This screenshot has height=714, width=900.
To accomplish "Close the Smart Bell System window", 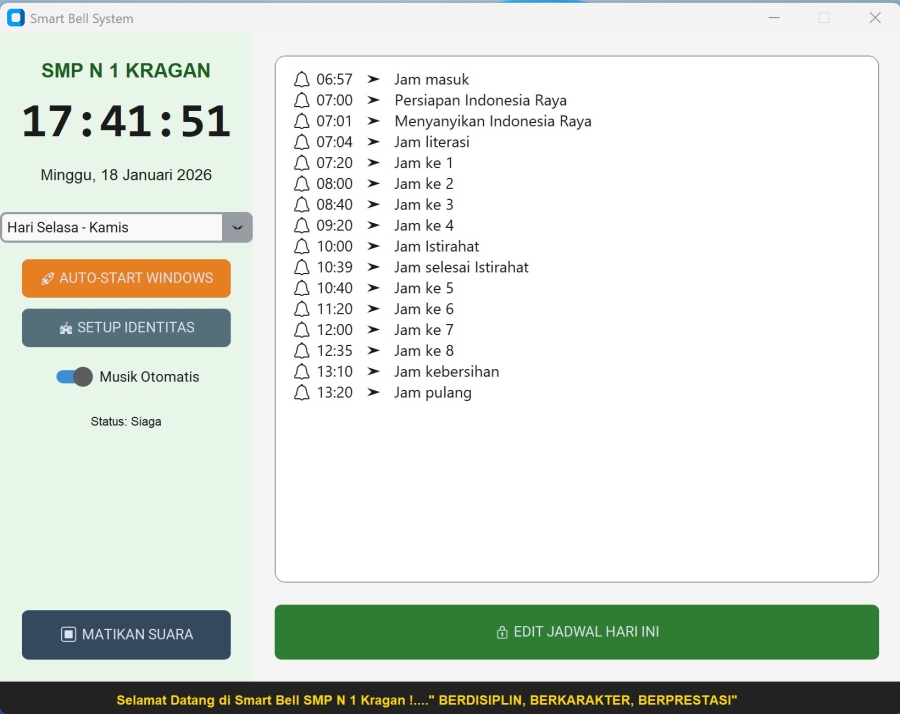I will tap(875, 18).
